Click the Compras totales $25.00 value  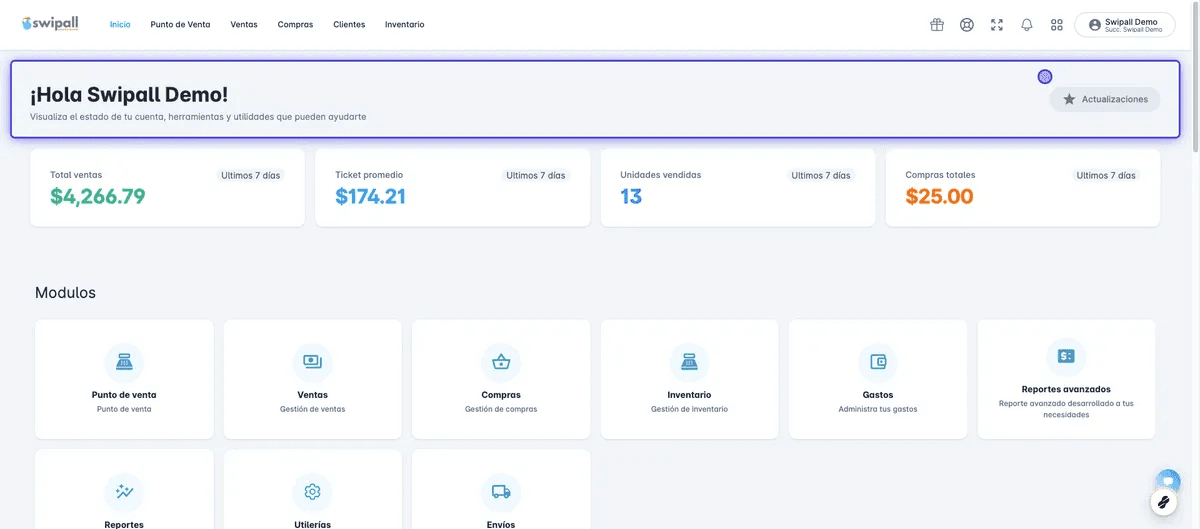(939, 197)
